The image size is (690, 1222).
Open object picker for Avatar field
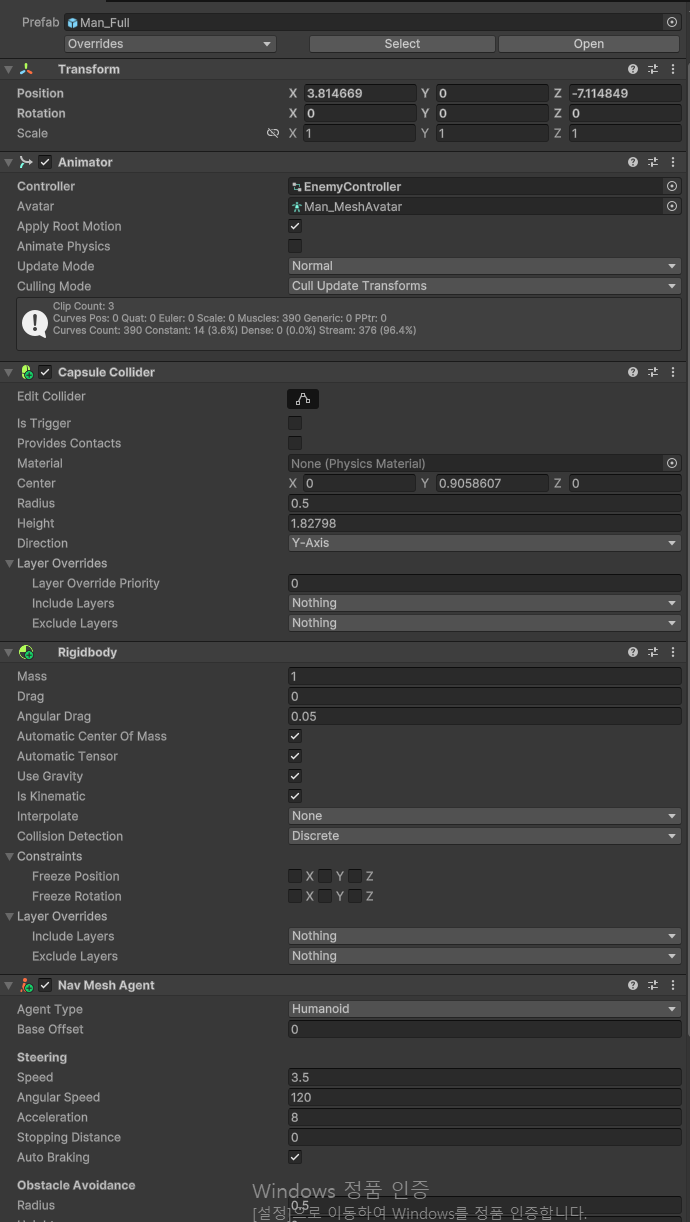tap(672, 206)
